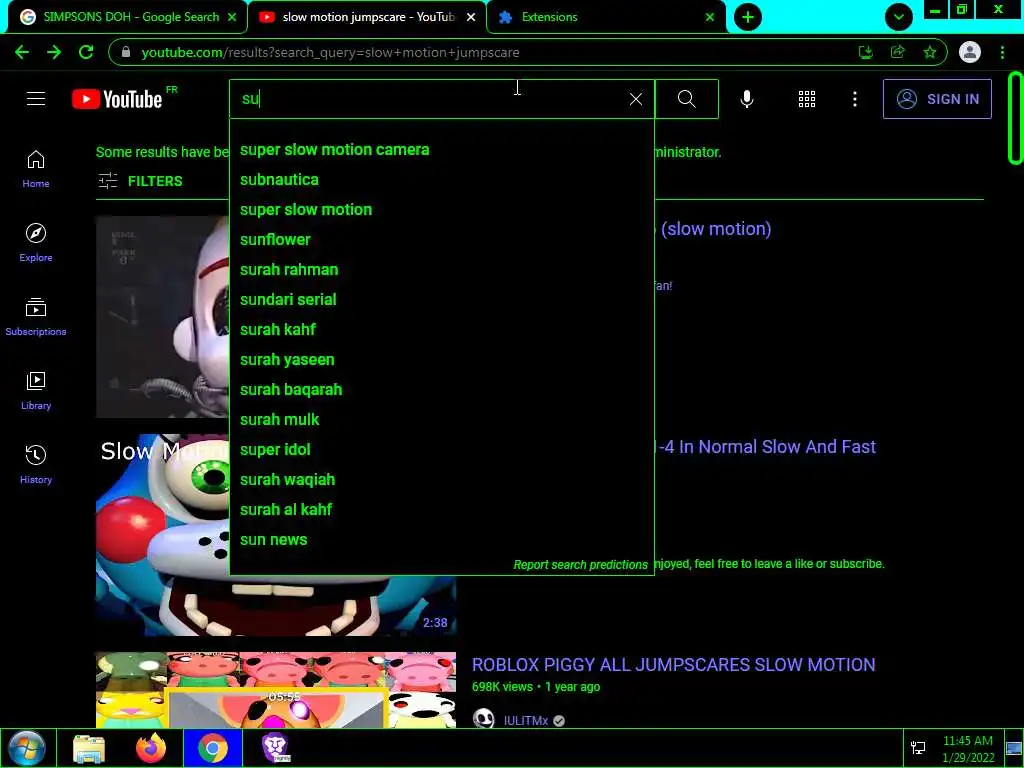Select suggestion 'surah yaseen'

[441, 360]
